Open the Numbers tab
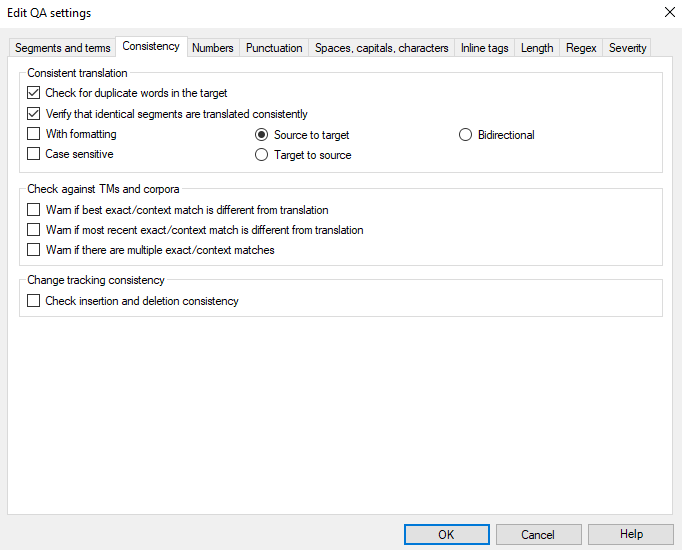682x550 pixels. point(213,48)
